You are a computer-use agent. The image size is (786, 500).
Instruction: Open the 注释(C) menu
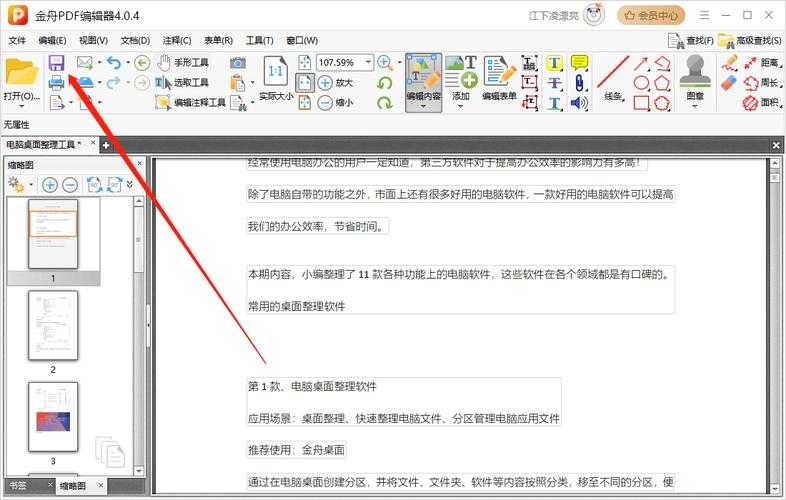coord(176,40)
